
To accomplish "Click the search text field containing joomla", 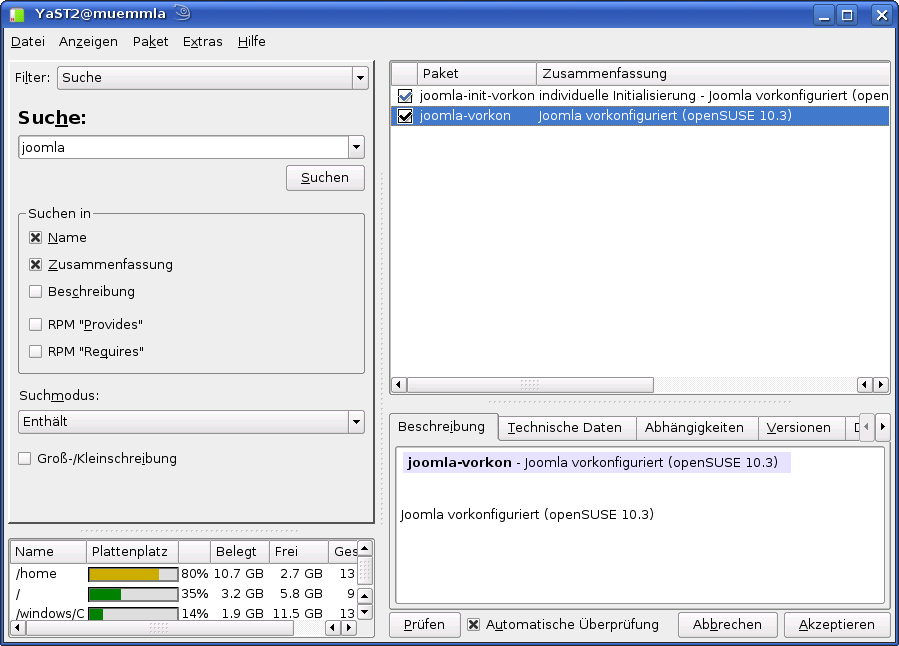I will (x=183, y=147).
